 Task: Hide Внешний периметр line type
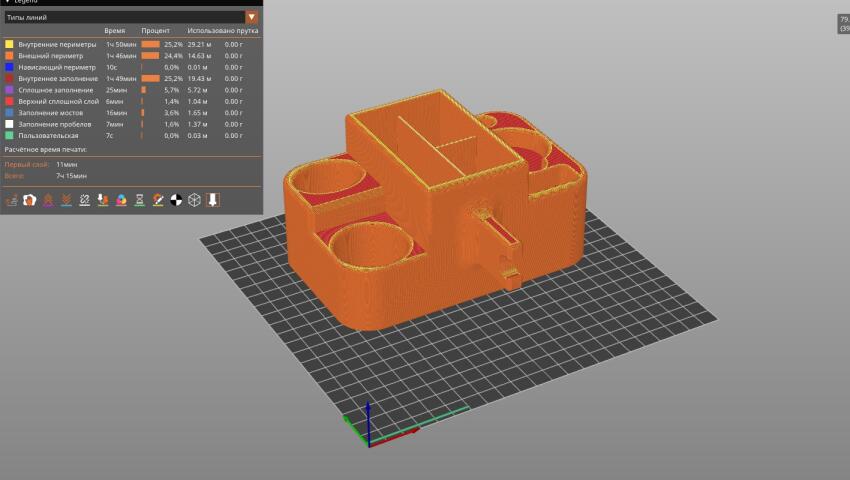click(132, 56)
